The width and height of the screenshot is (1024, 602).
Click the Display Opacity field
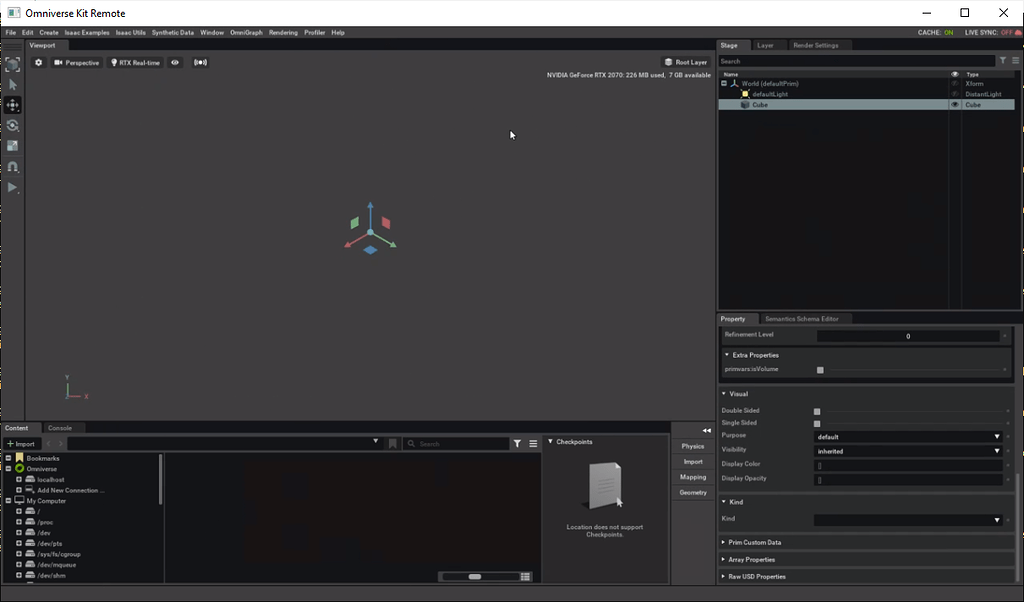pos(908,480)
